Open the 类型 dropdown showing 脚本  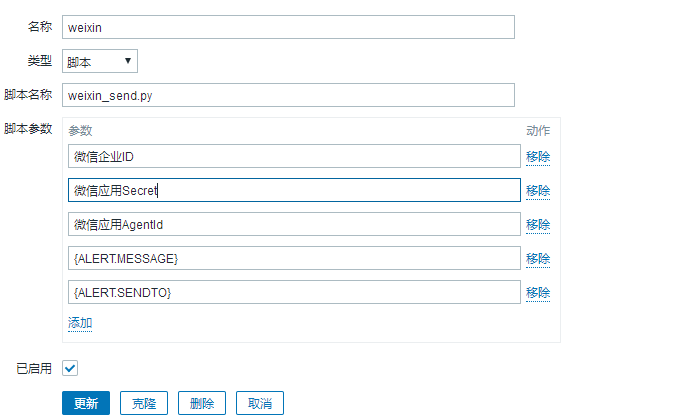click(x=100, y=61)
